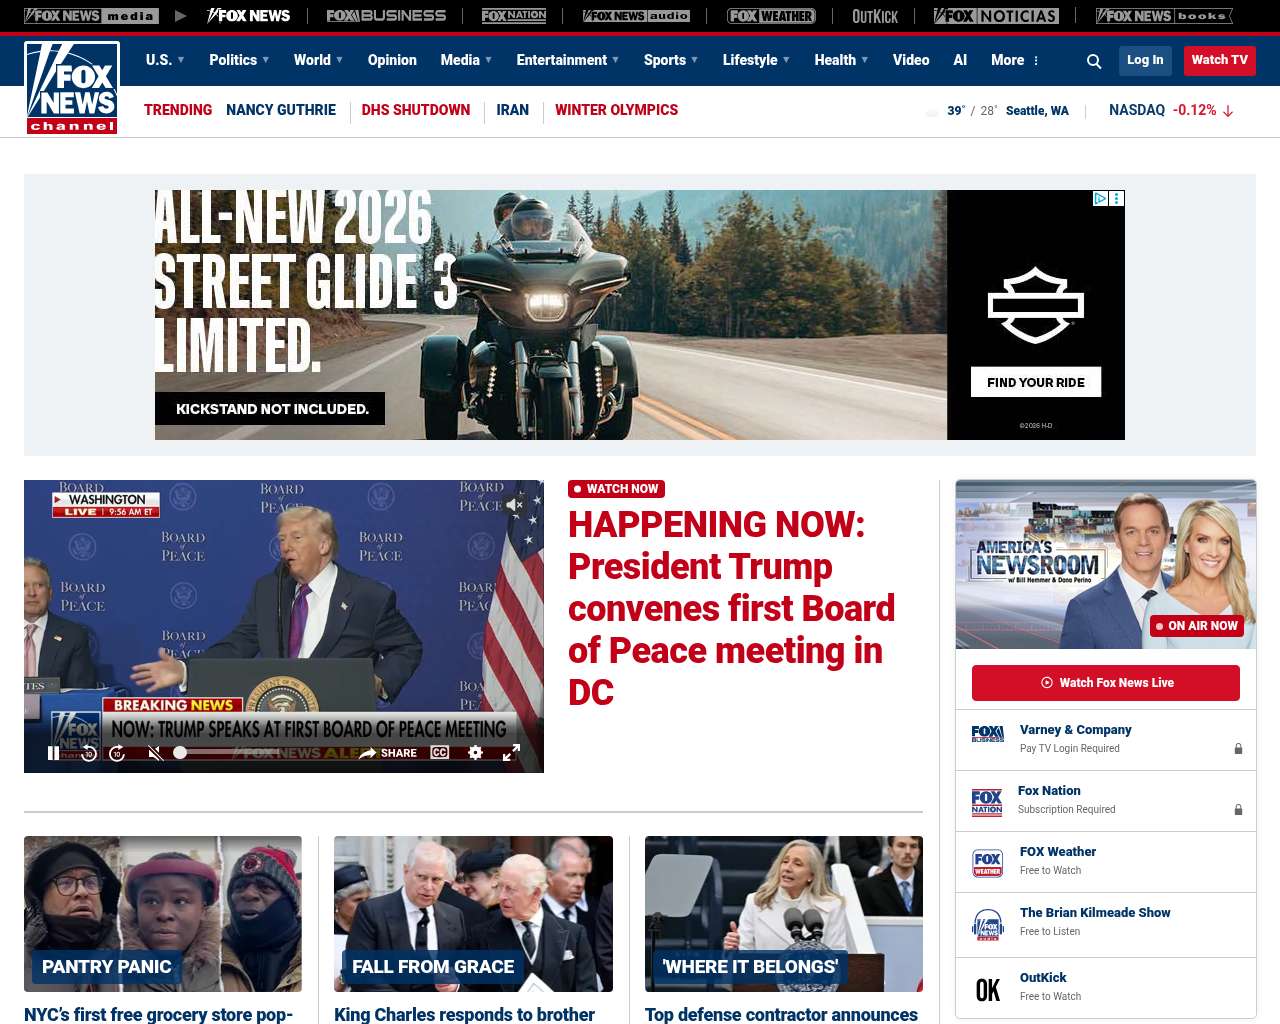Image resolution: width=1280 pixels, height=1024 pixels.
Task: Expand the Politics dropdown menu
Action: 239,60
